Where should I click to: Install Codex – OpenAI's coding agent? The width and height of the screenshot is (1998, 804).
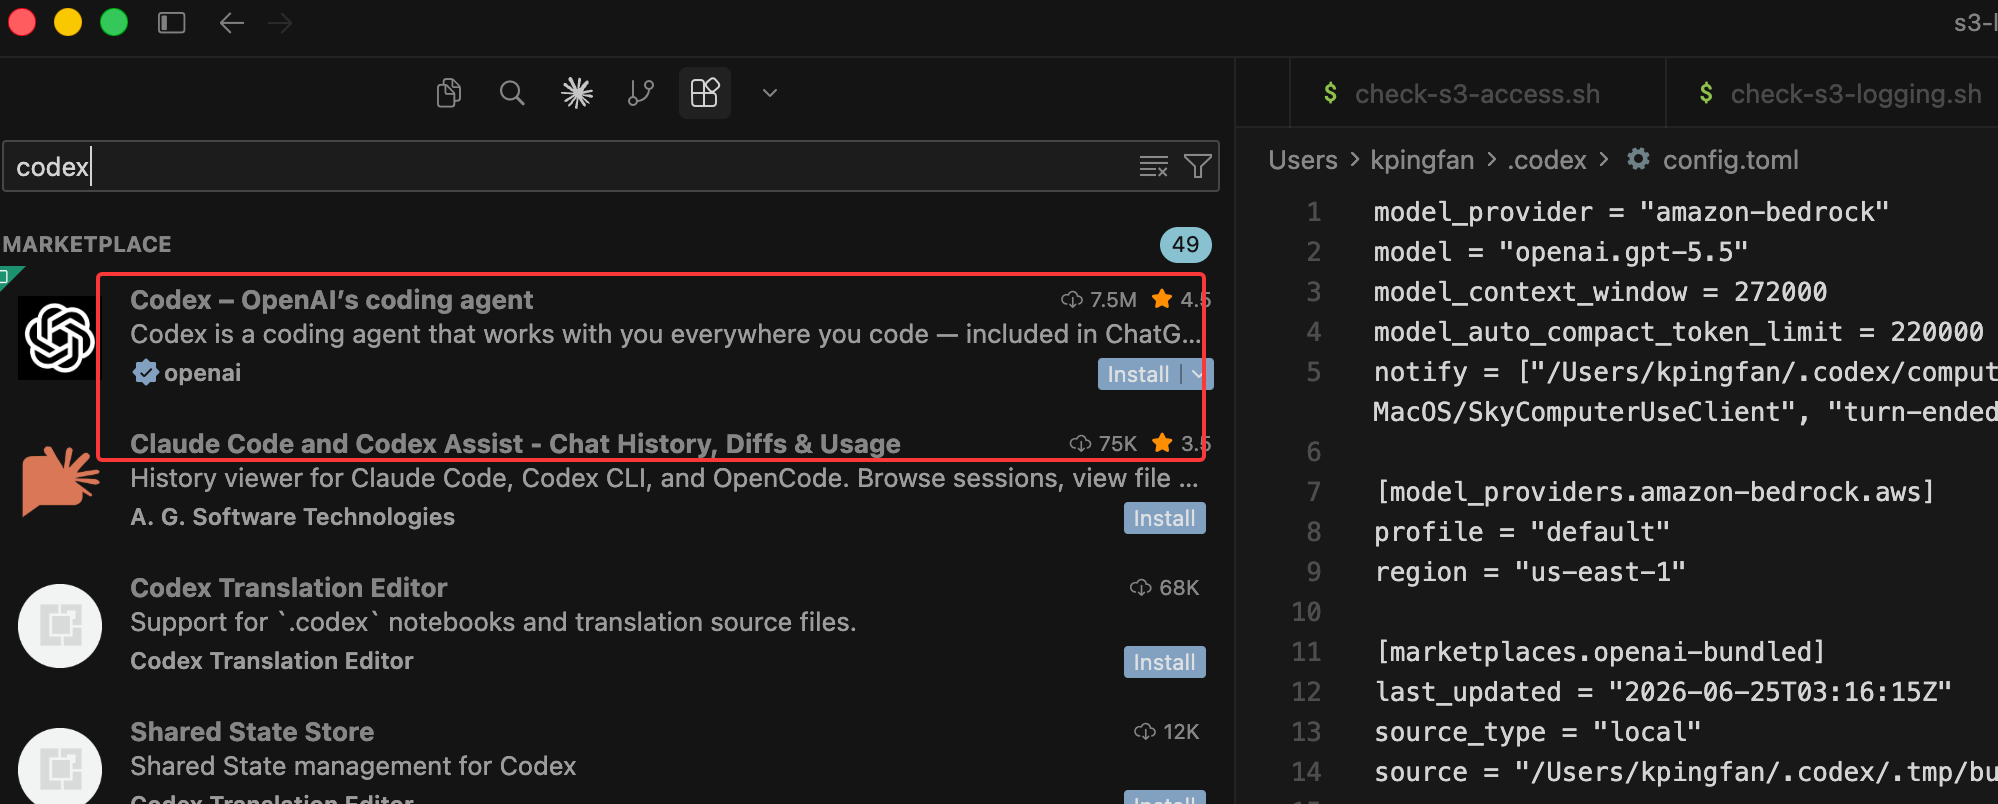point(1138,374)
